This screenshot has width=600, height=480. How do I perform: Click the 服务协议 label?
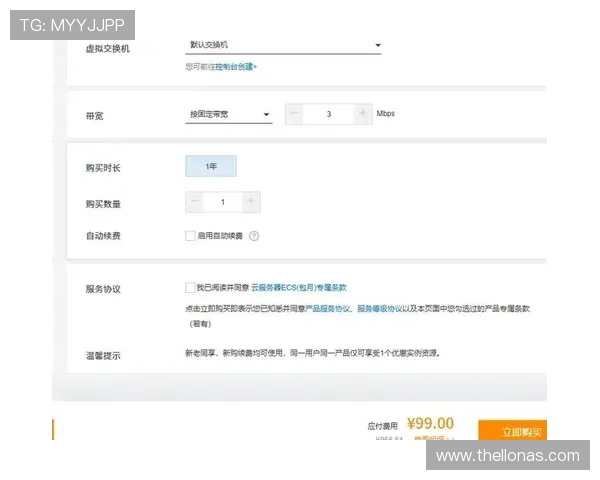(103, 289)
